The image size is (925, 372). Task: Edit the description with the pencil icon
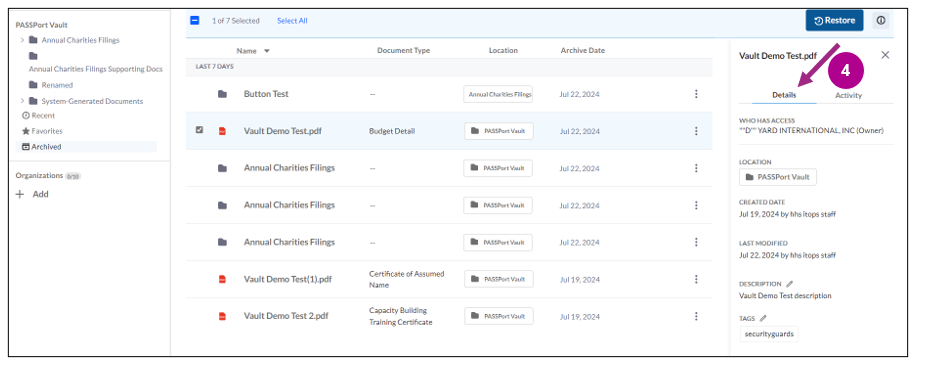pos(790,284)
